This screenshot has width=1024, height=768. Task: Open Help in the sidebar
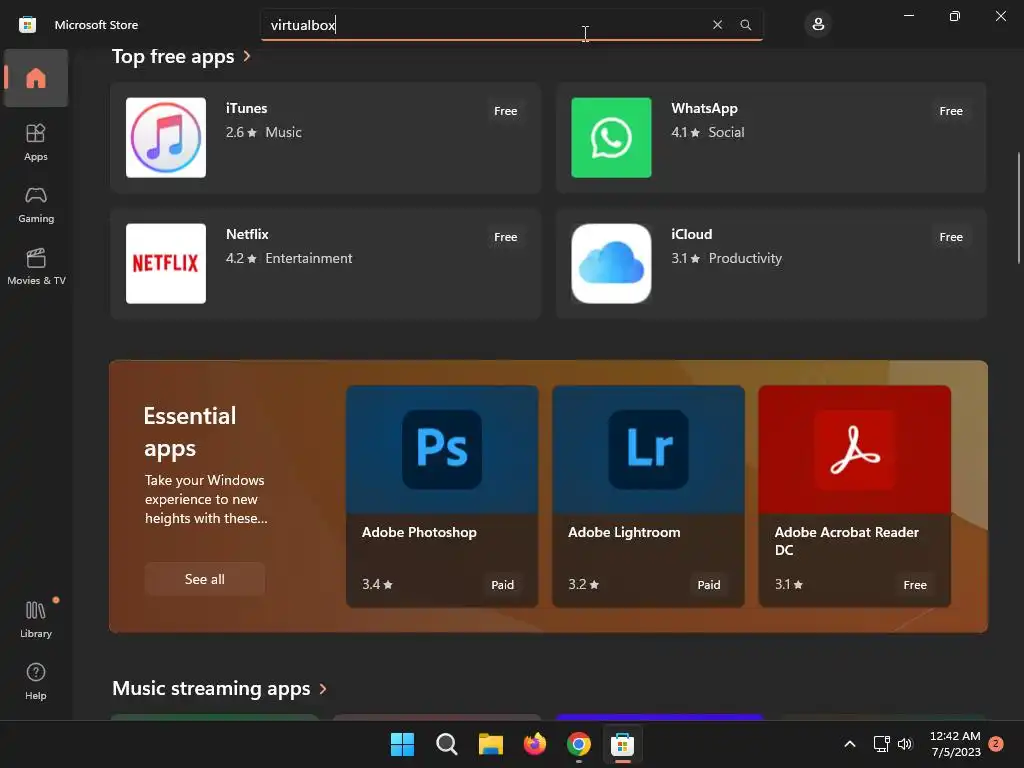(x=36, y=681)
